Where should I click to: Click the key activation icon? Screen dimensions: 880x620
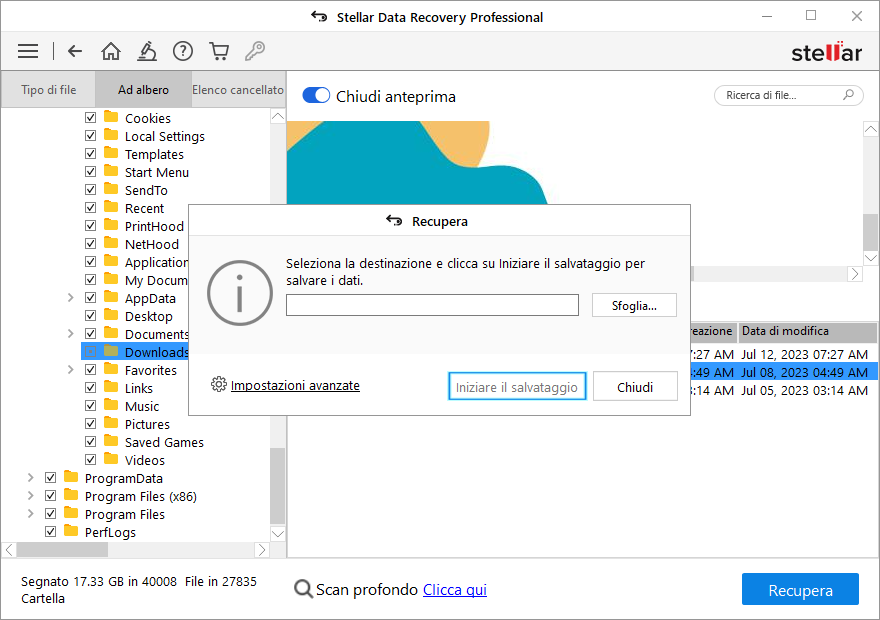255,51
